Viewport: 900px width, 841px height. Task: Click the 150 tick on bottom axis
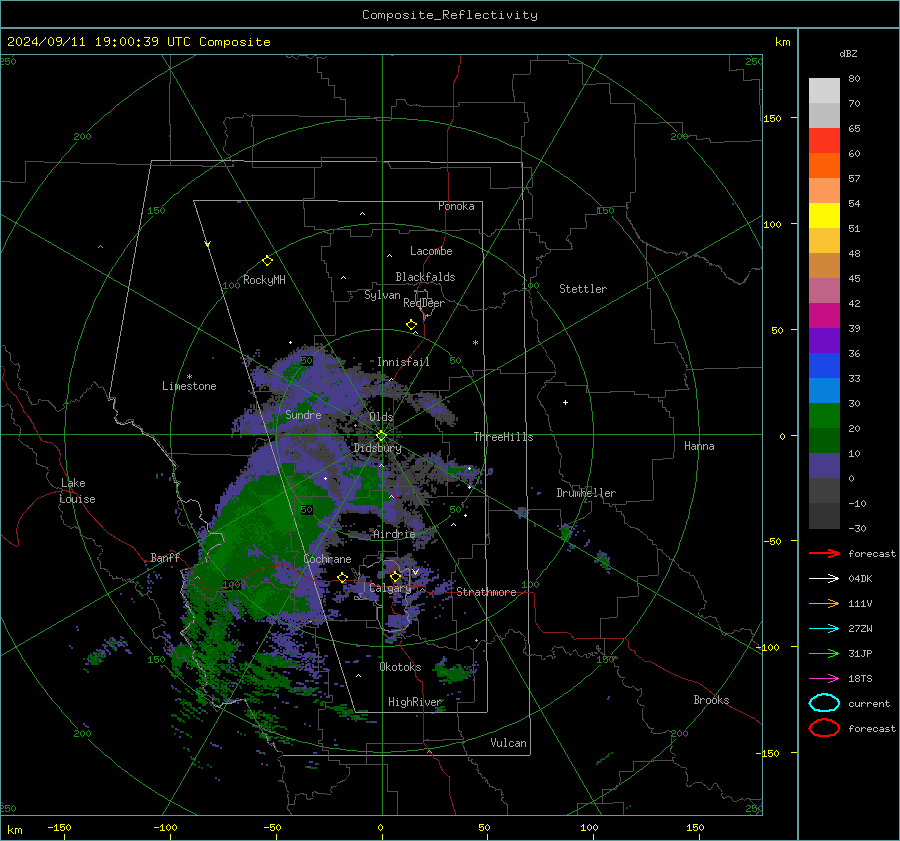coord(695,828)
